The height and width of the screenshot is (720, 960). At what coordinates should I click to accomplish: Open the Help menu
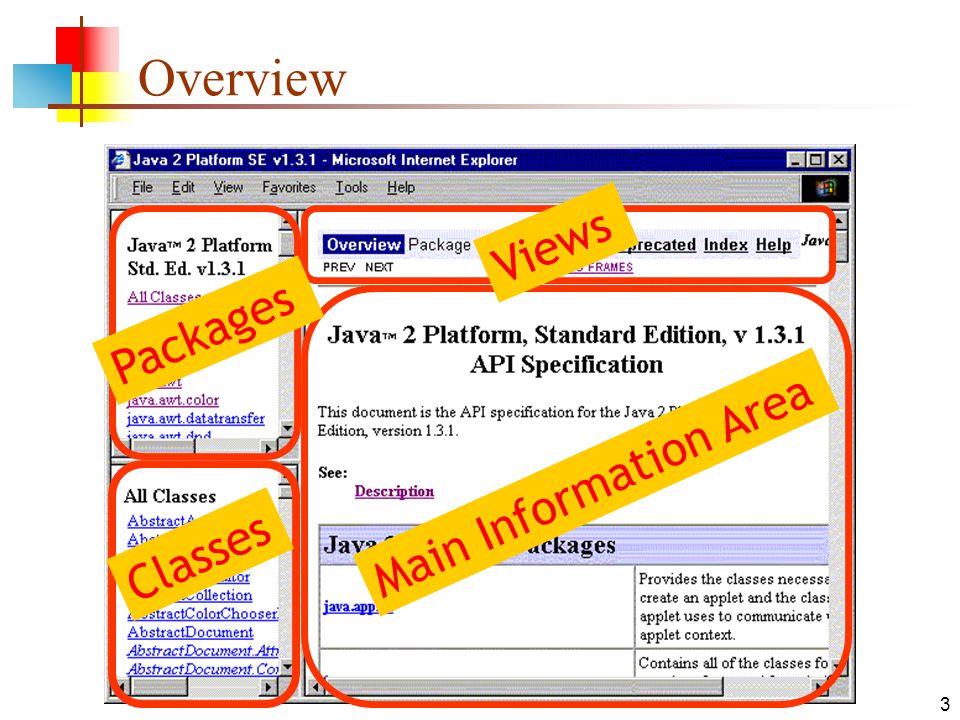pyautogui.click(x=400, y=187)
